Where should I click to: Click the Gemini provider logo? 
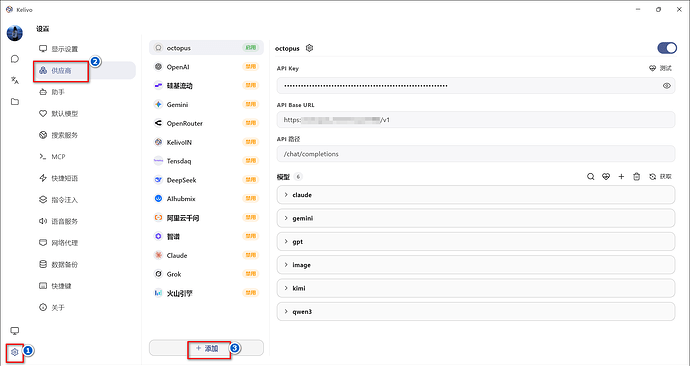(158, 104)
